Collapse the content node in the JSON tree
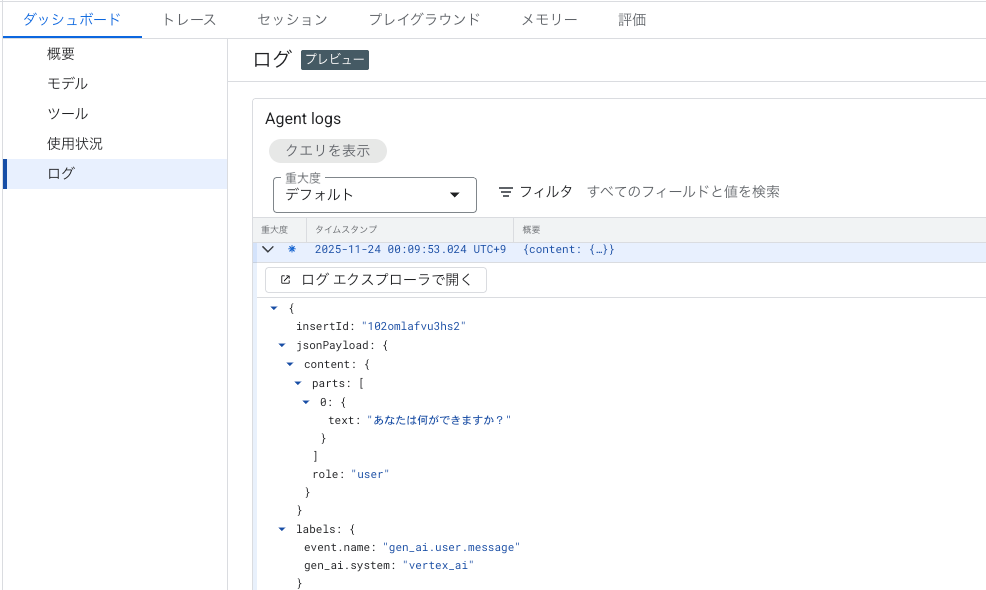Screen dimensions: 986x590 tap(290, 364)
